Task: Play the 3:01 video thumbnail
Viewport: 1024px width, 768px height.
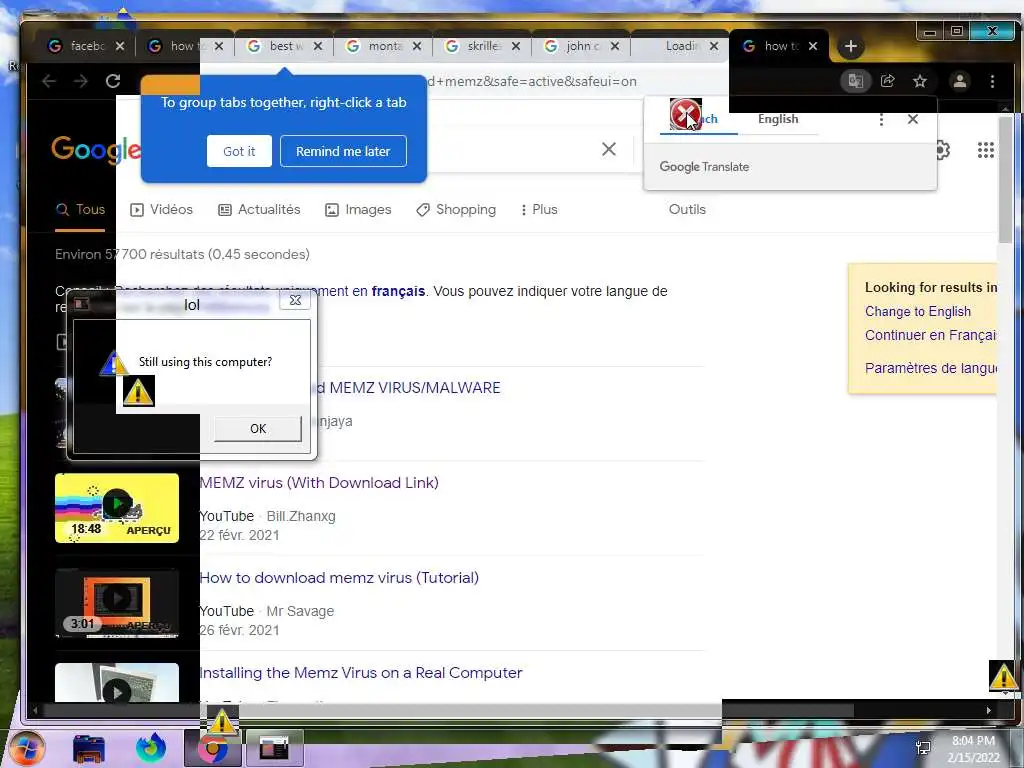Action: click(x=117, y=602)
